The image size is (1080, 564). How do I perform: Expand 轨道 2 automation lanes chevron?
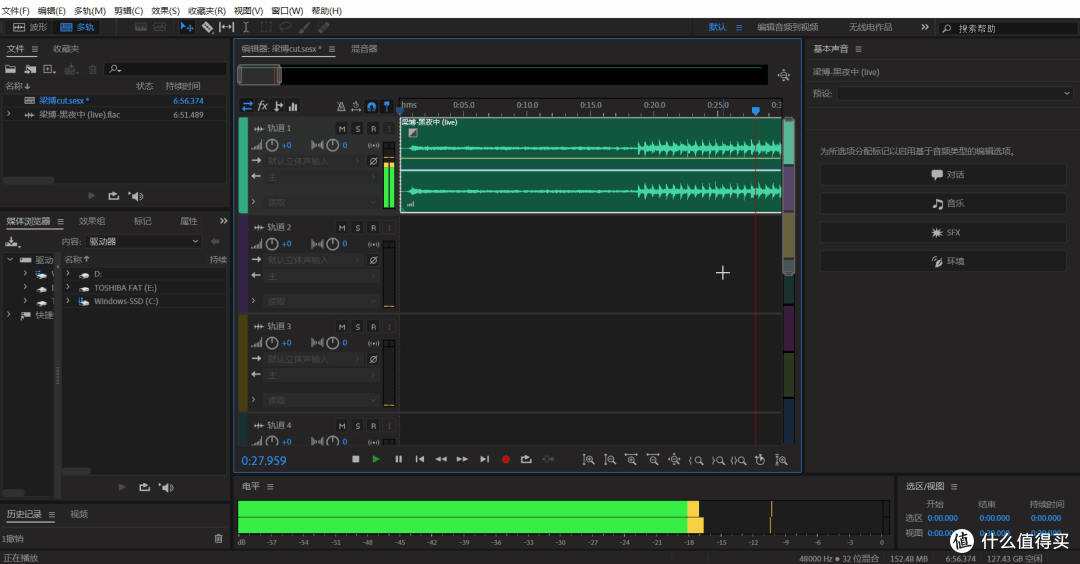(253, 301)
